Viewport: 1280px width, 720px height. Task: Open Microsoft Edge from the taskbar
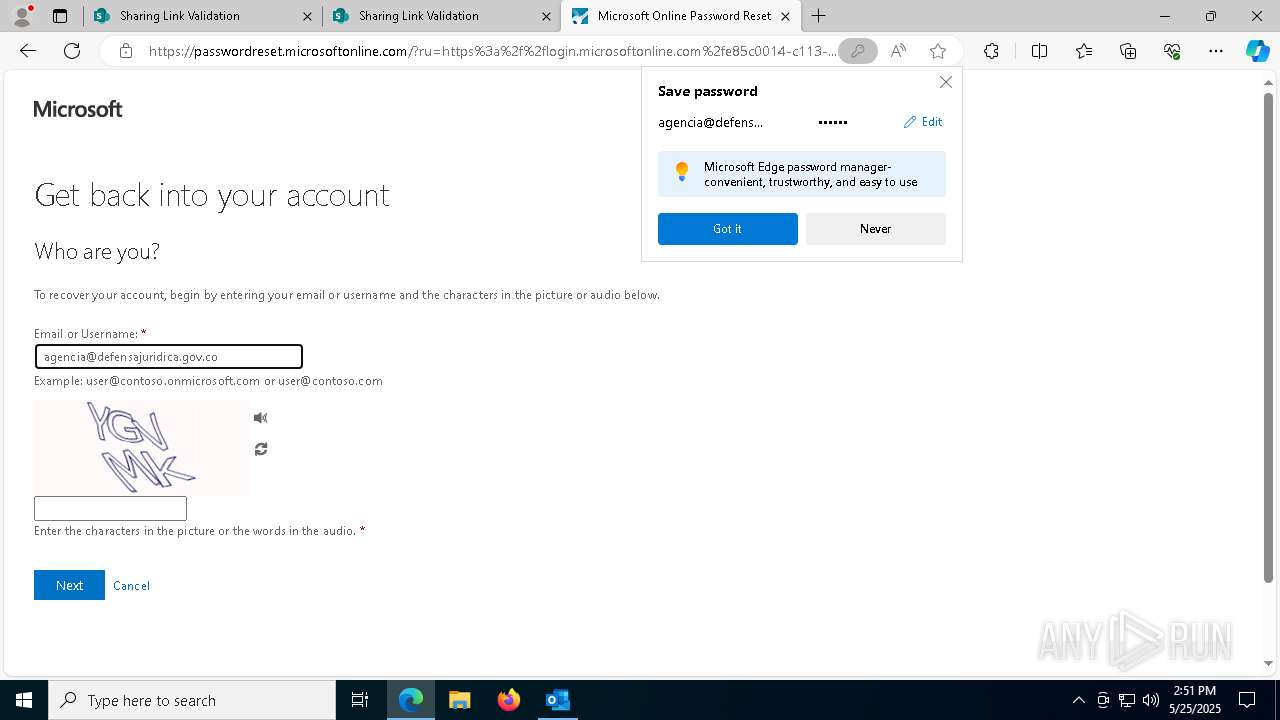[411, 700]
